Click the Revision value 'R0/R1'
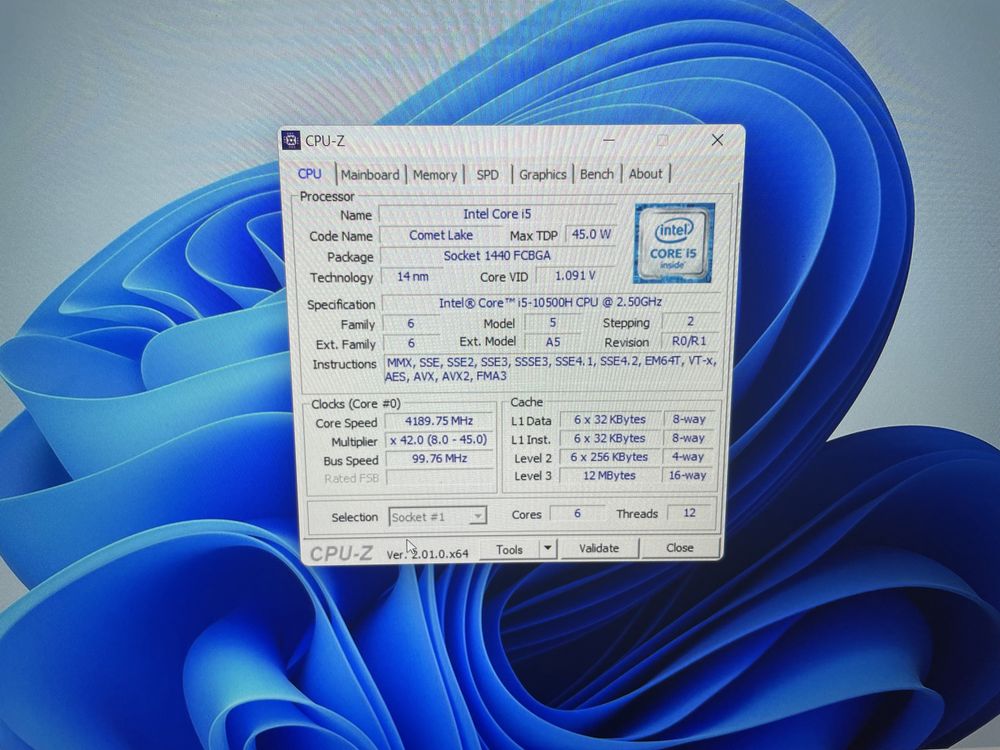Viewport: 1000px width, 750px height. 689,341
